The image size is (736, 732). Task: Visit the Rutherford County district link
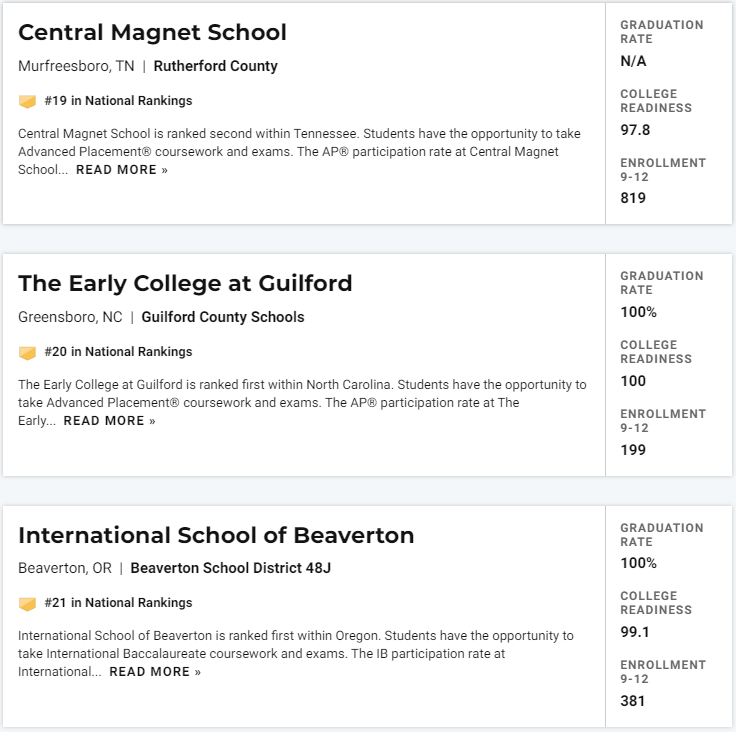215,66
